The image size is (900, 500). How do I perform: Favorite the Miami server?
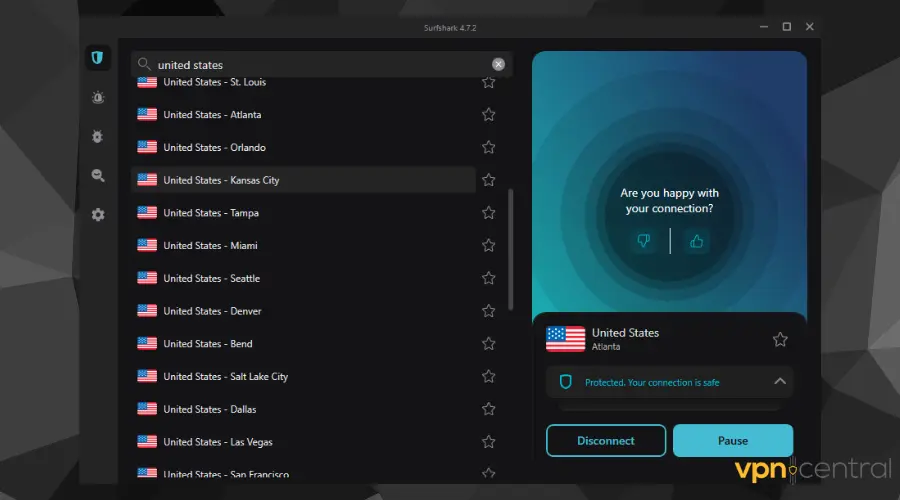488,246
